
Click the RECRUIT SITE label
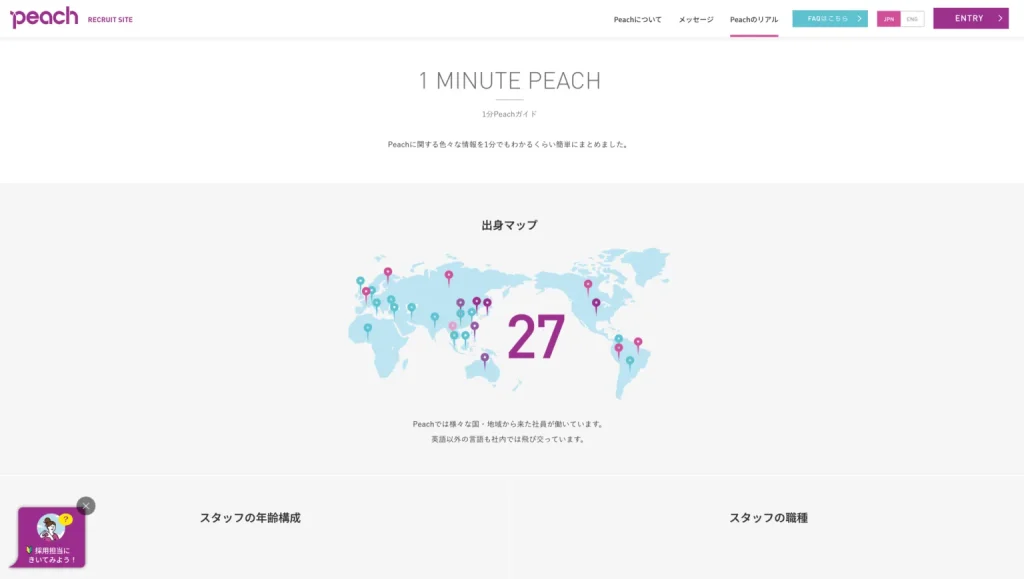[x=108, y=18]
